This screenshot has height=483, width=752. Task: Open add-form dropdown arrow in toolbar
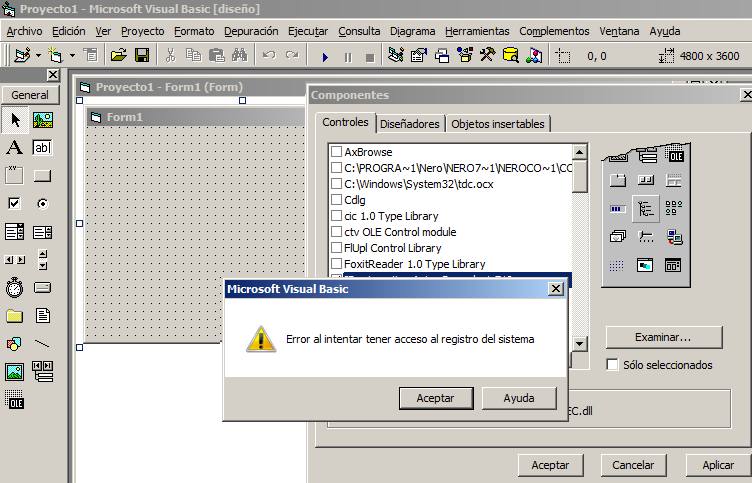pos(72,56)
